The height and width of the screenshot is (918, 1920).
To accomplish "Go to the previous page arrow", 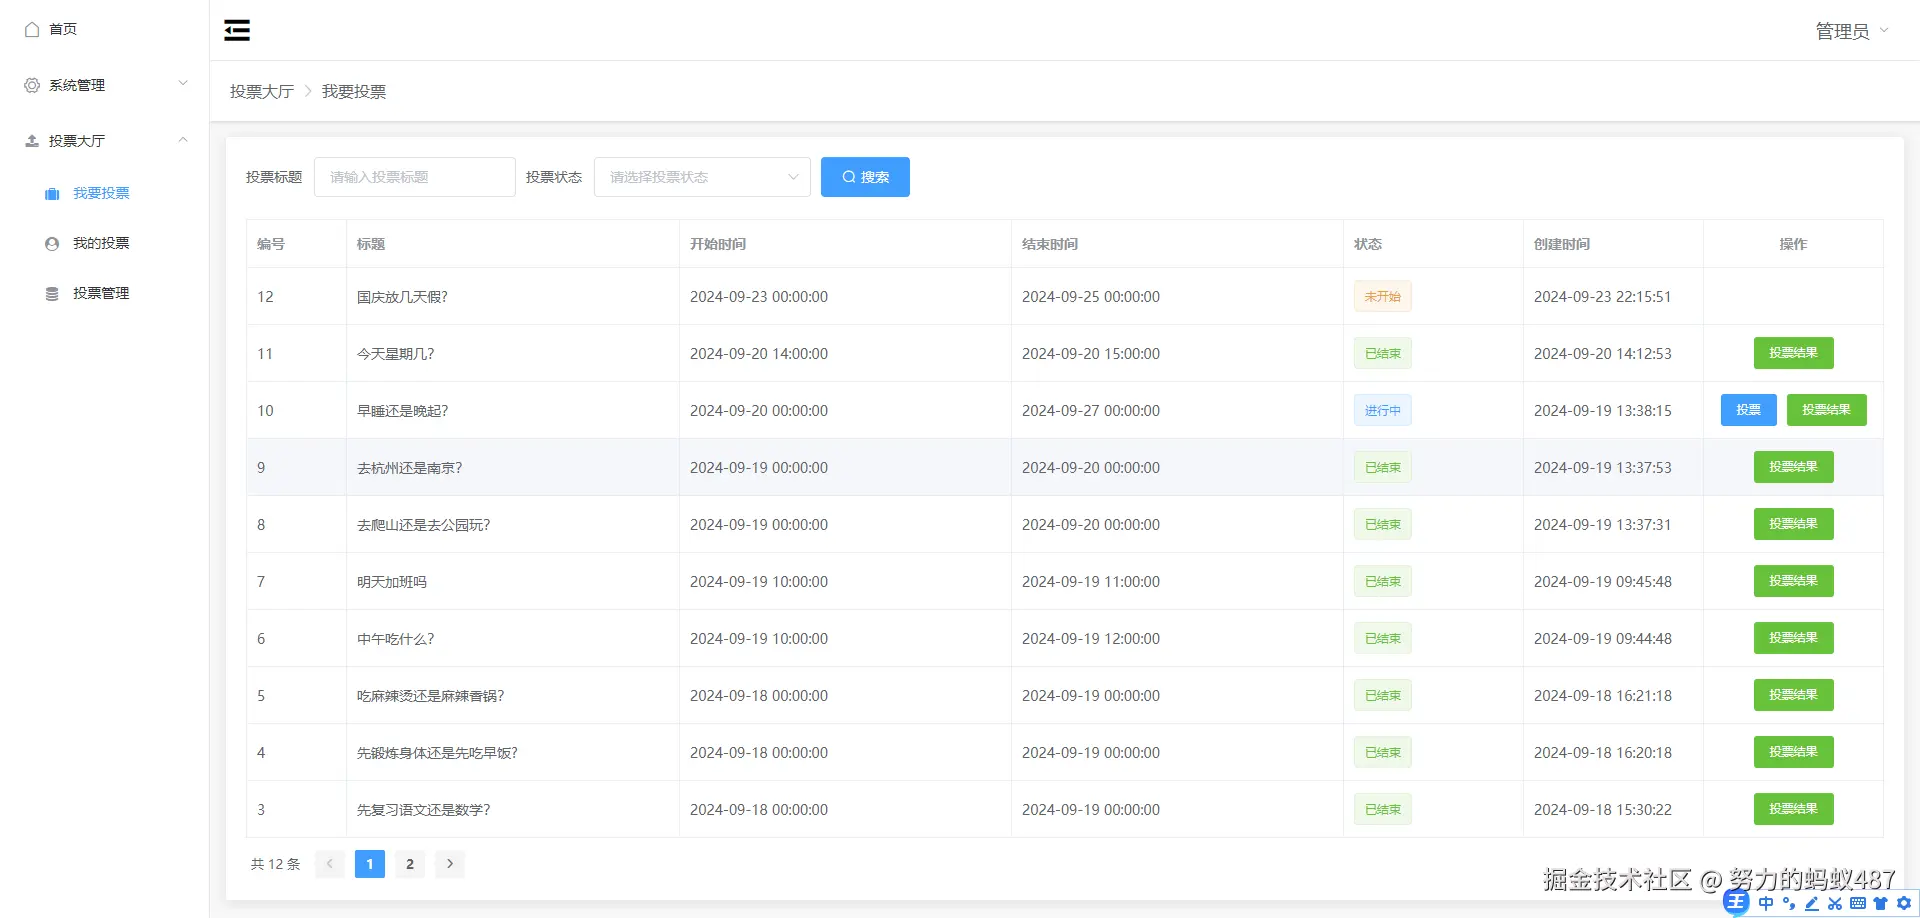I will click(x=330, y=864).
